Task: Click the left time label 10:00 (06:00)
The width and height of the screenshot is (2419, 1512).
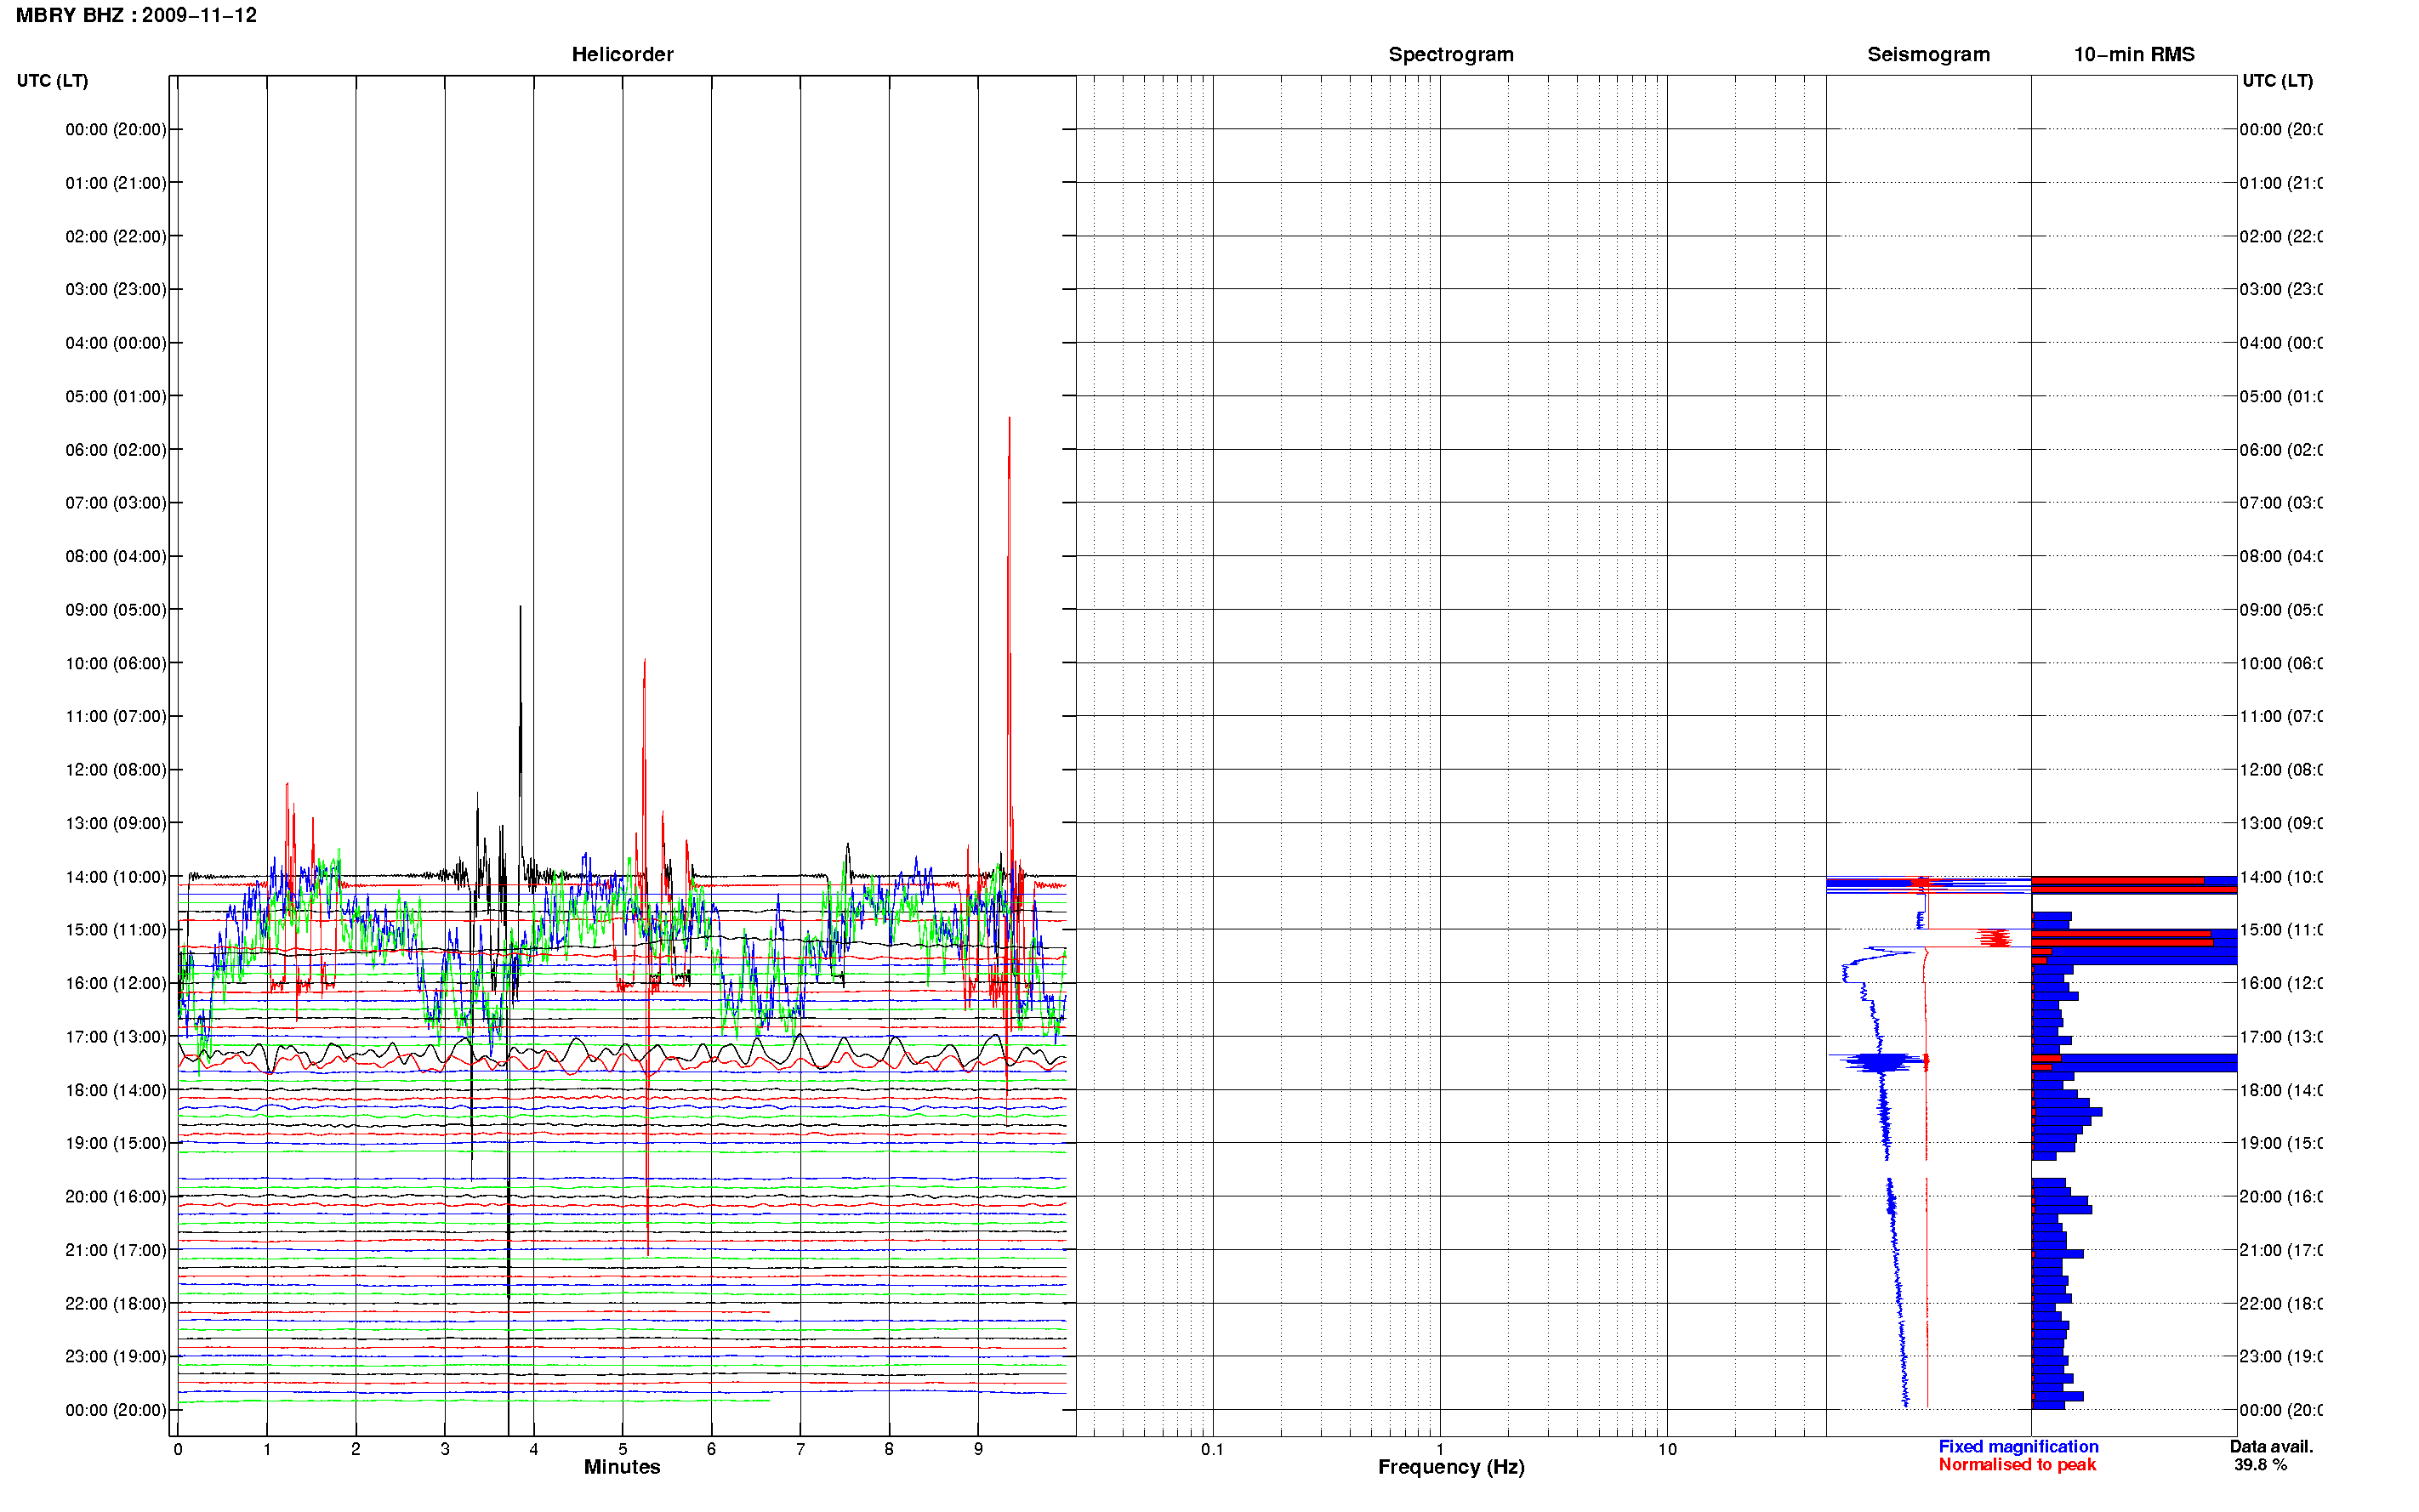Action: [116, 664]
